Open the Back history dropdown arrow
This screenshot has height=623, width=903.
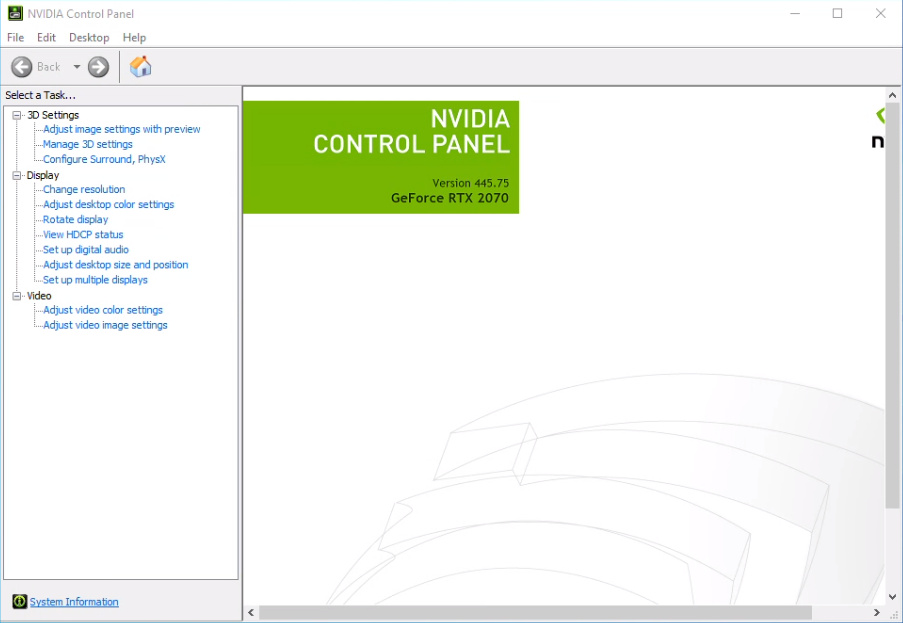click(x=77, y=67)
